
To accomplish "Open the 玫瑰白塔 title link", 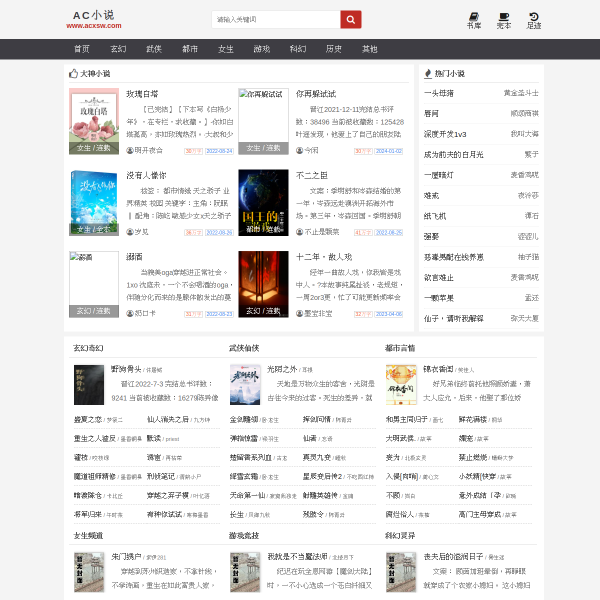I will [142, 94].
